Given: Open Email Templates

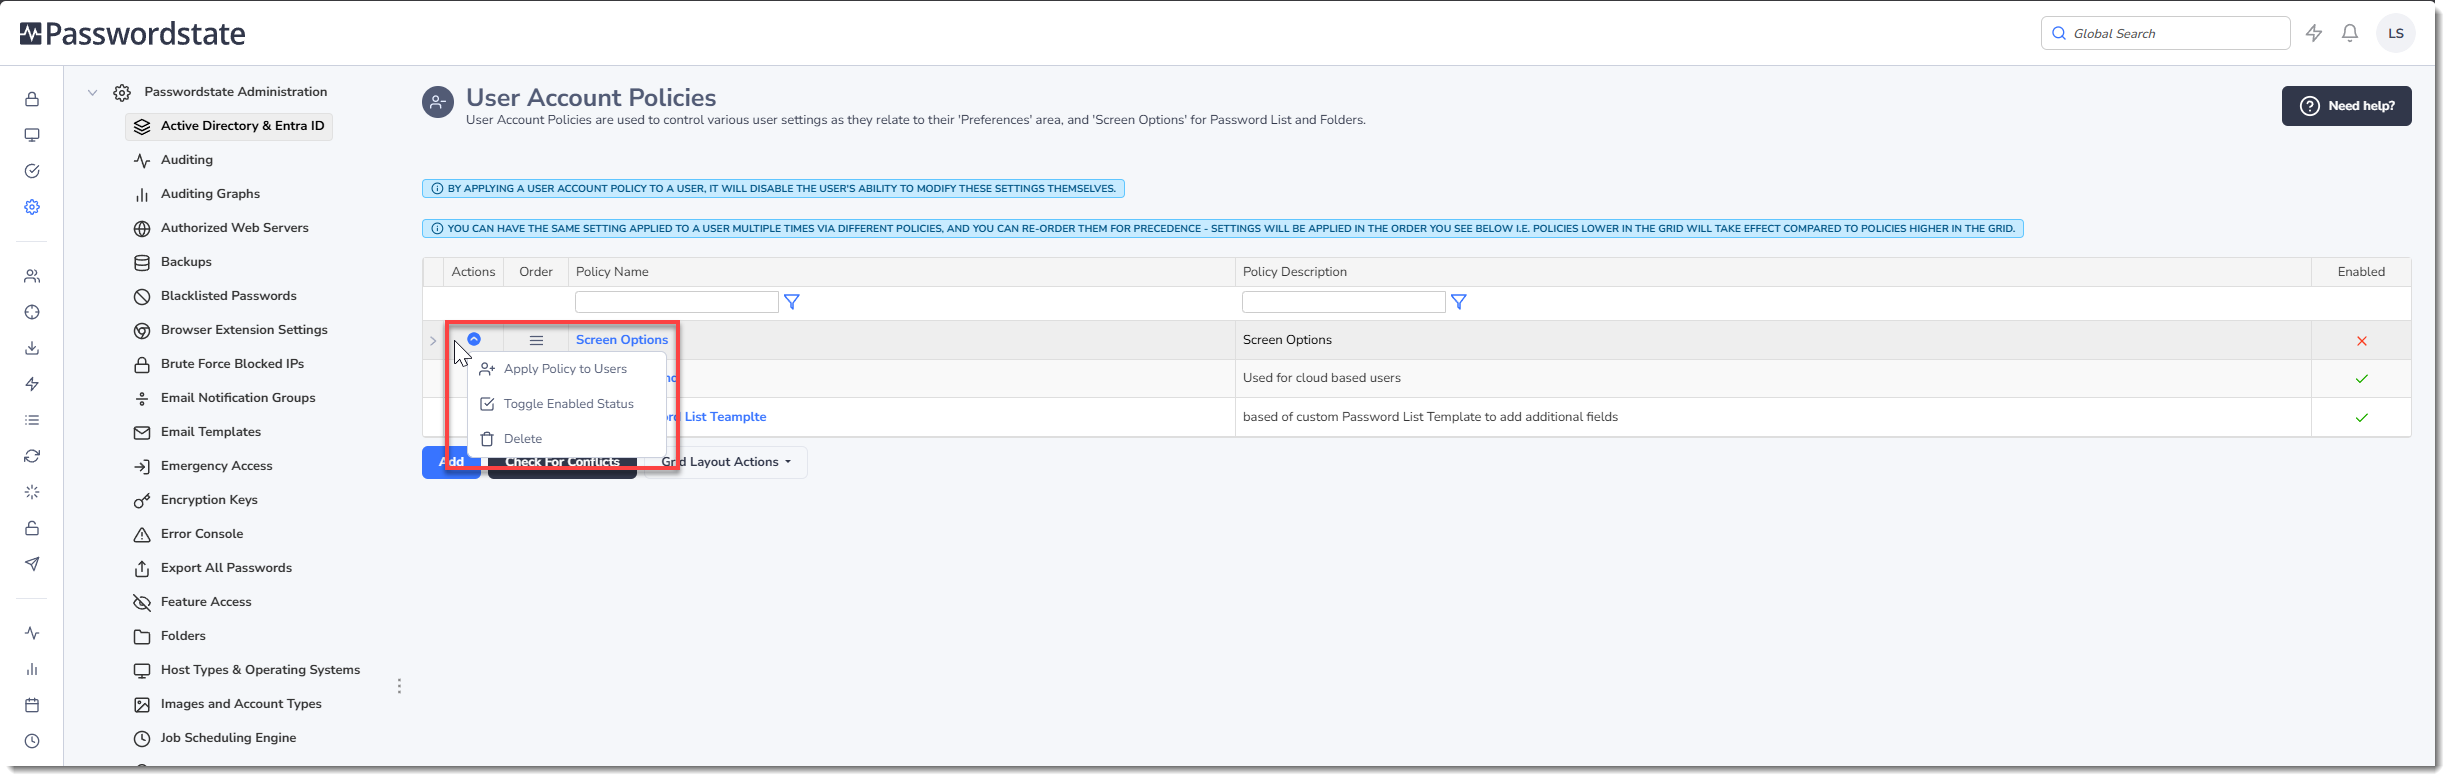Looking at the screenshot, I should [x=211, y=432].
